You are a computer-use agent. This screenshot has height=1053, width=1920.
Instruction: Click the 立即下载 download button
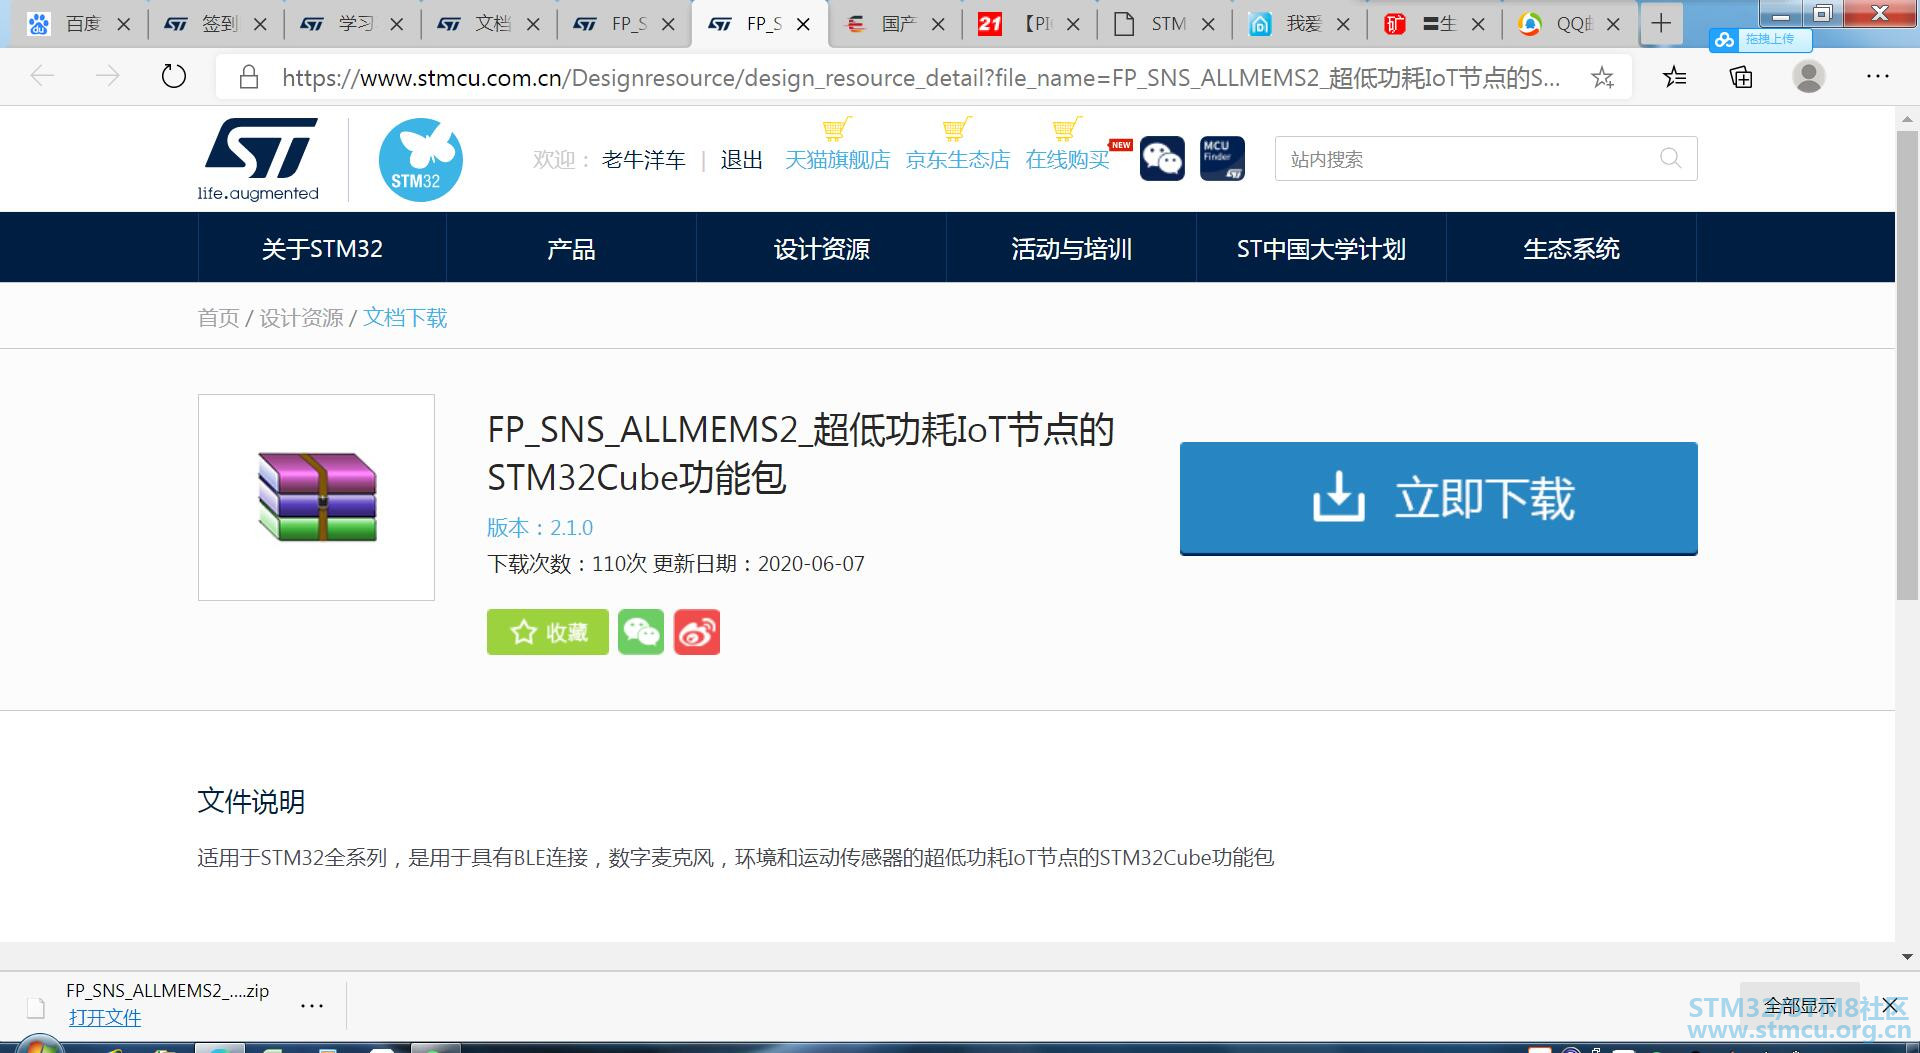pyautogui.click(x=1439, y=498)
